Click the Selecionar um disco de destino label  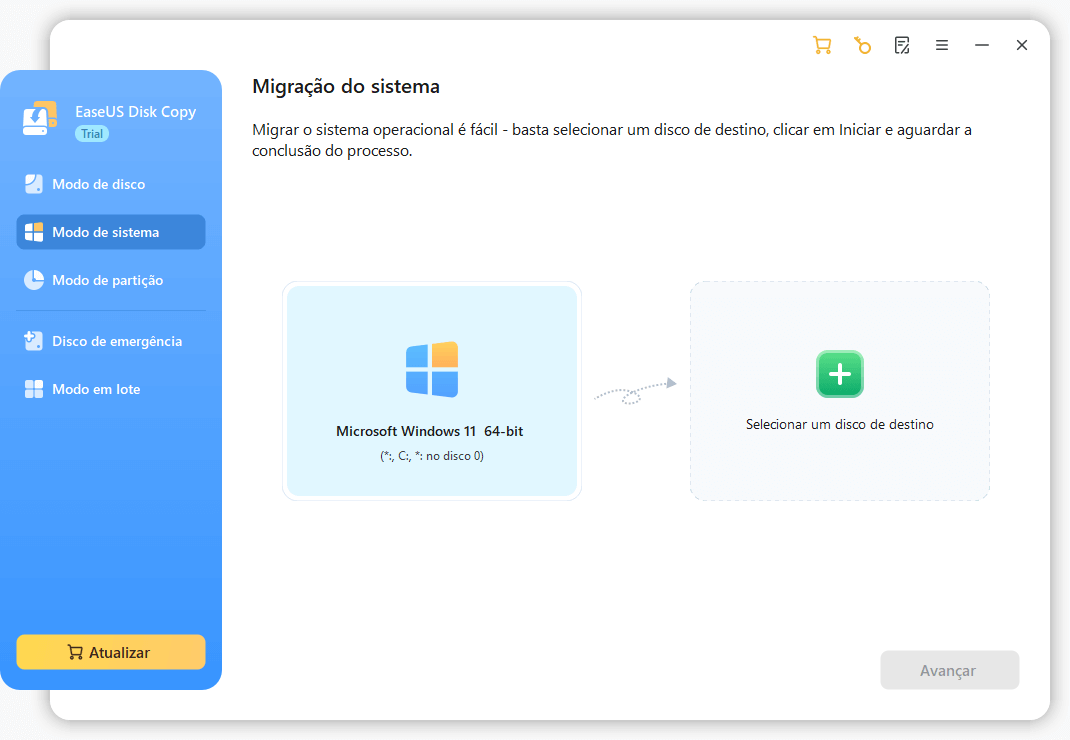pyautogui.click(x=839, y=424)
